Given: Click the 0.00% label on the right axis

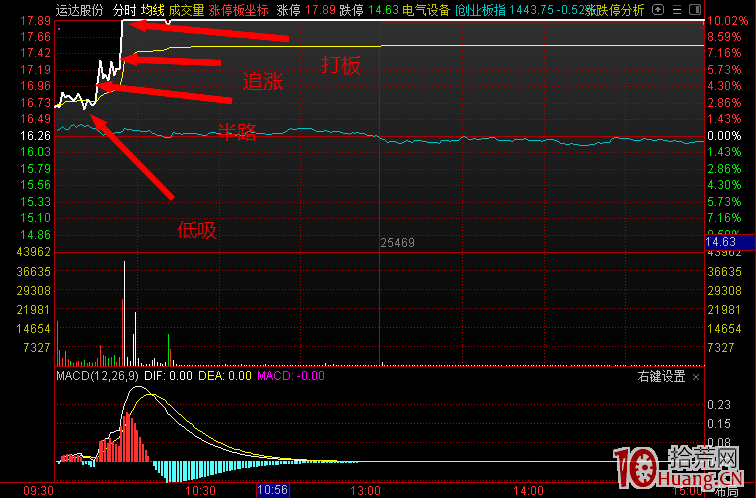Looking at the screenshot, I should 724,136.
